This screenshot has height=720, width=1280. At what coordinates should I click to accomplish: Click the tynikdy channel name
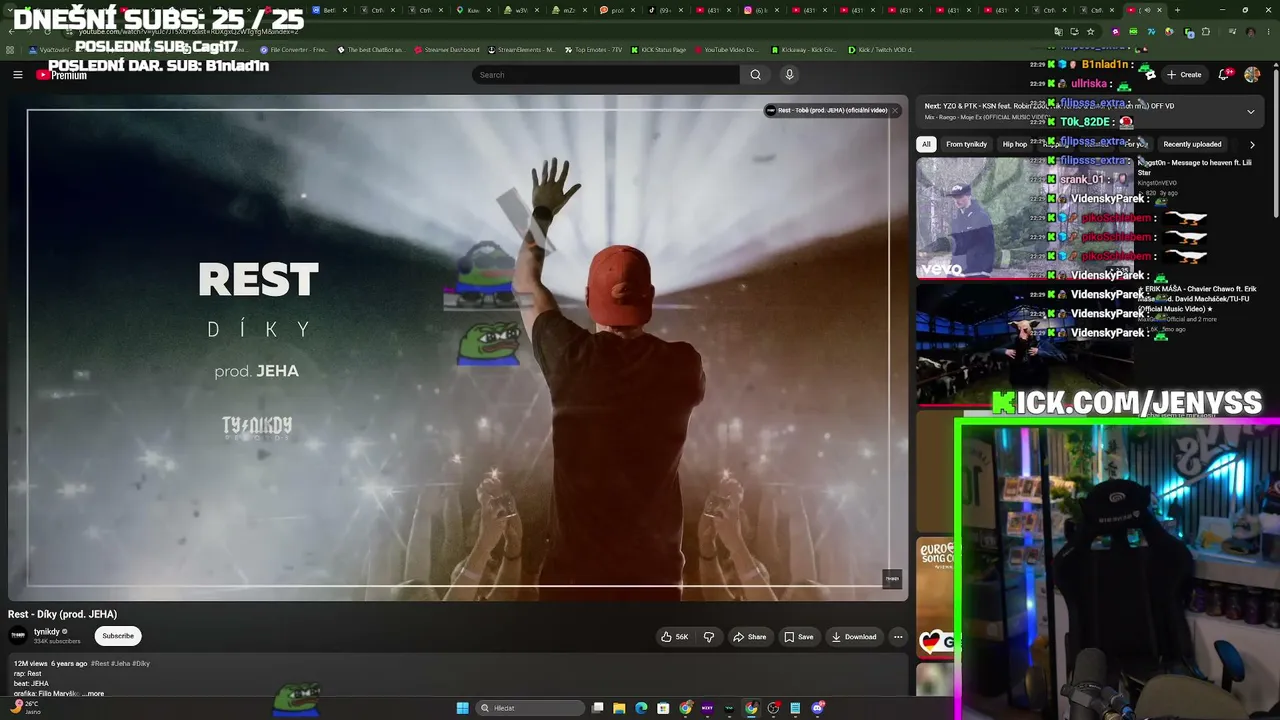[x=46, y=632]
